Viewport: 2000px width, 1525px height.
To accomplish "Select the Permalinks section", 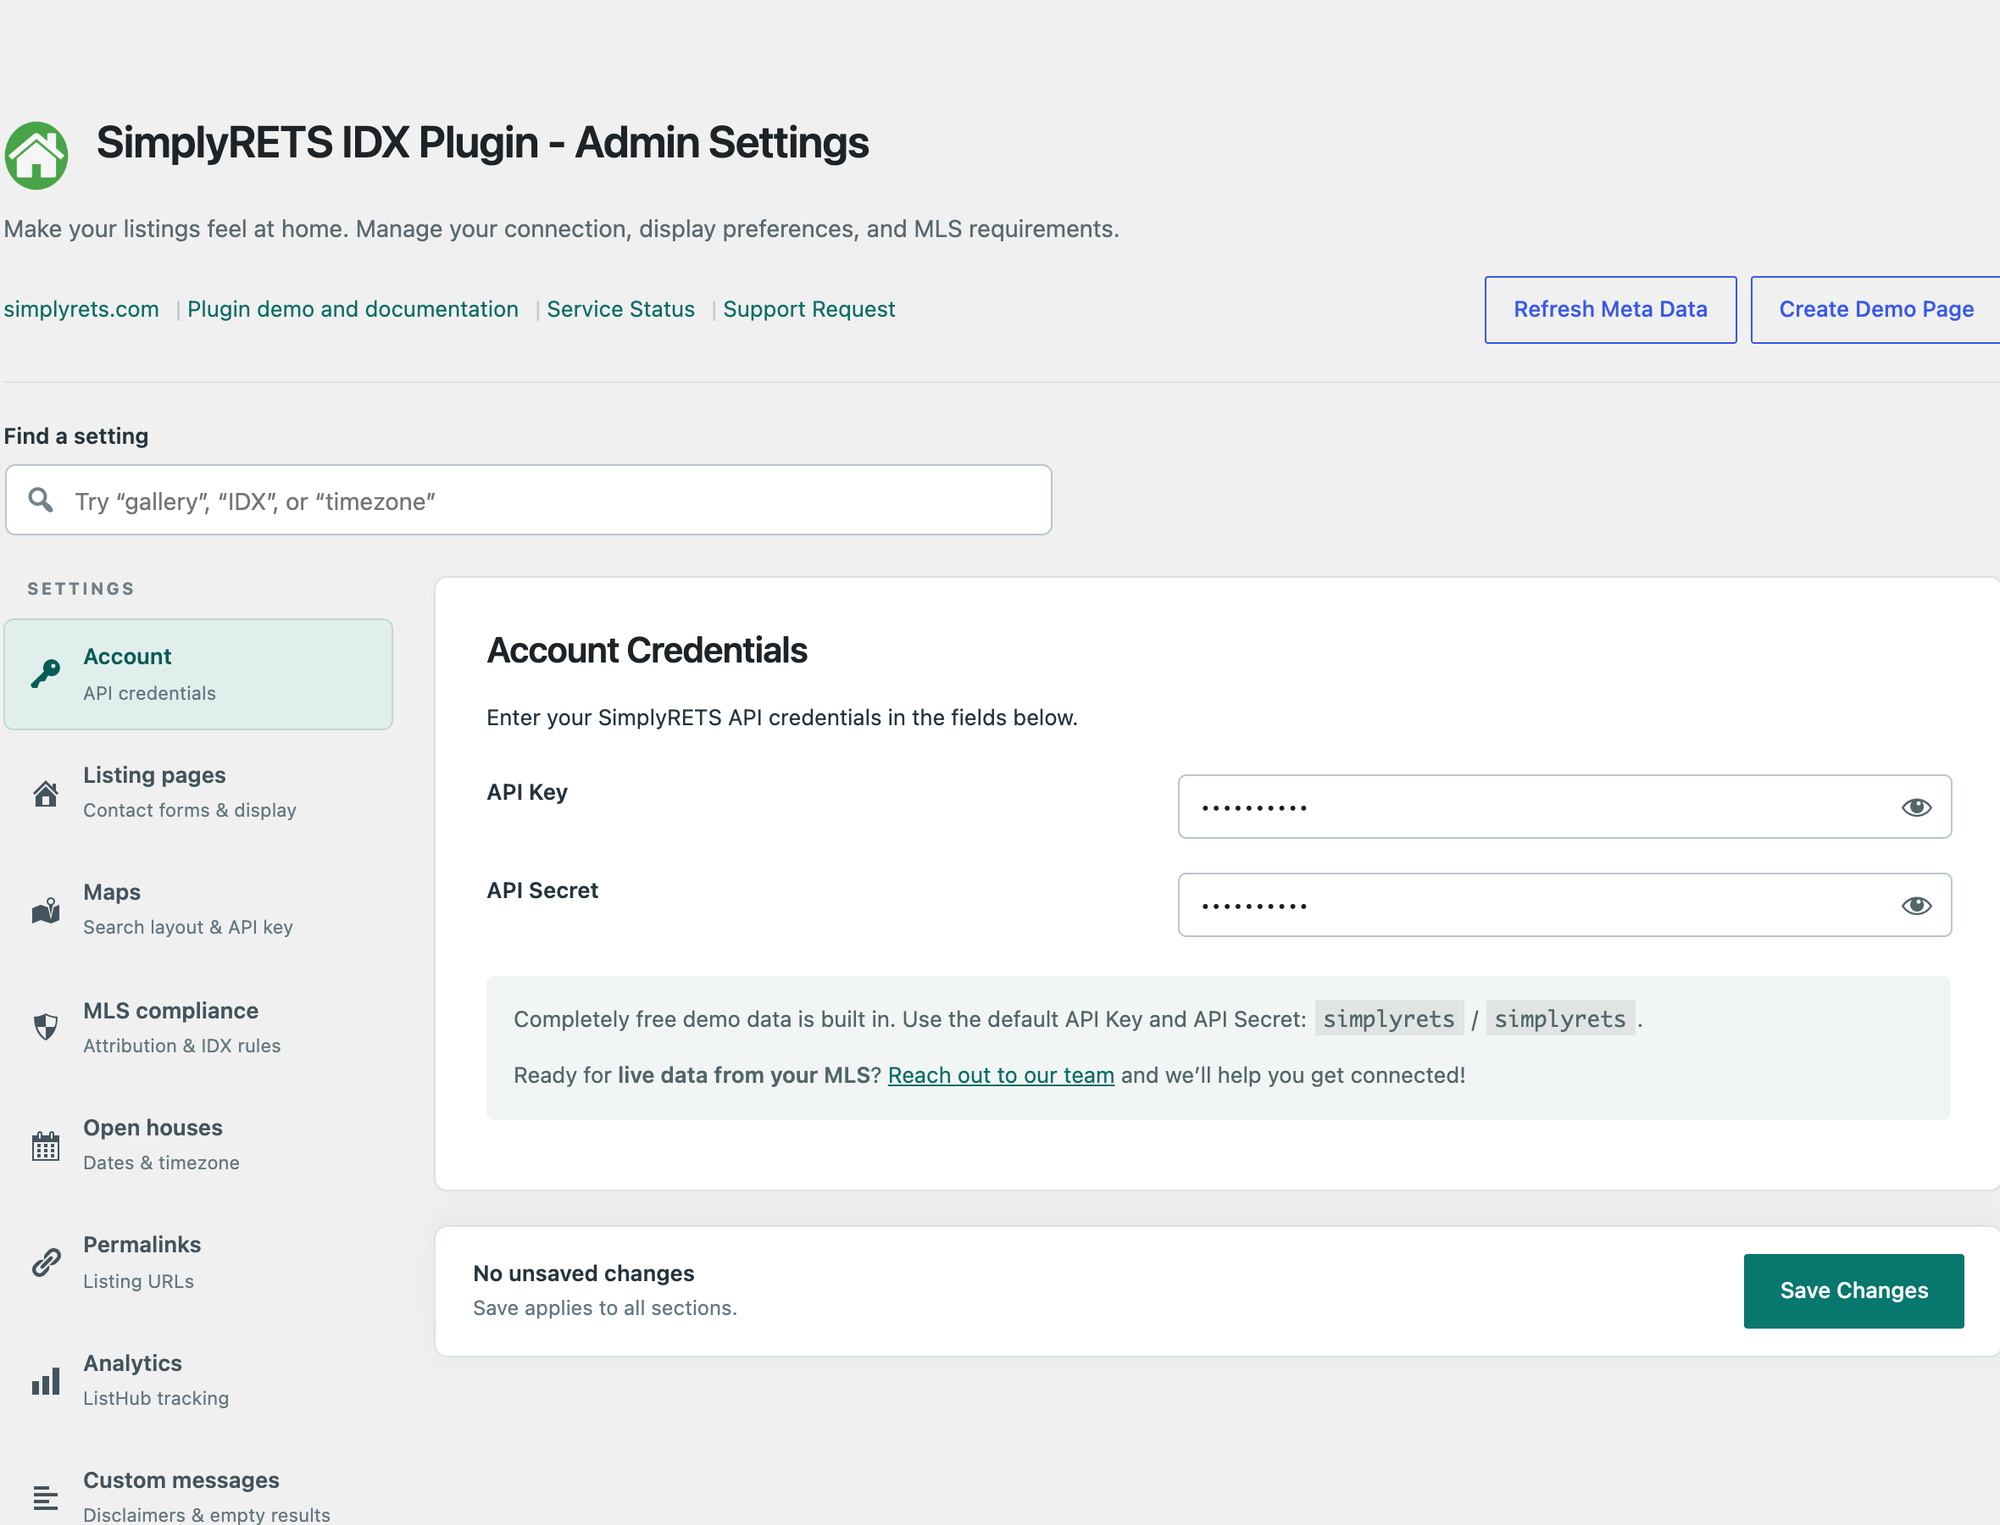I will (x=198, y=1262).
